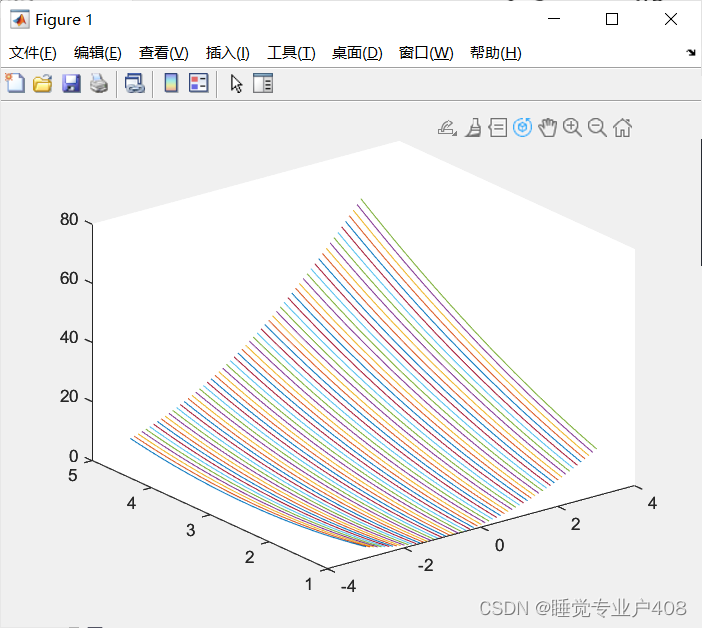702x628 pixels.
Task: Open the 窗口(W) menu
Action: point(426,53)
